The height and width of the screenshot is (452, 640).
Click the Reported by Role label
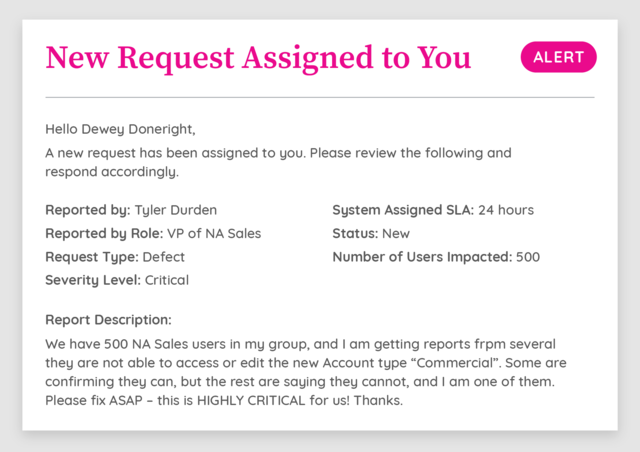tap(104, 234)
